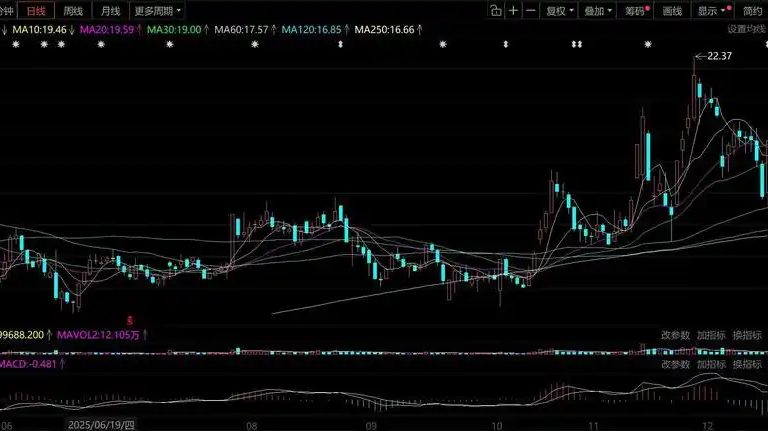Open the 显示 display dropdown
Screen dimensions: 768x431
point(714,11)
